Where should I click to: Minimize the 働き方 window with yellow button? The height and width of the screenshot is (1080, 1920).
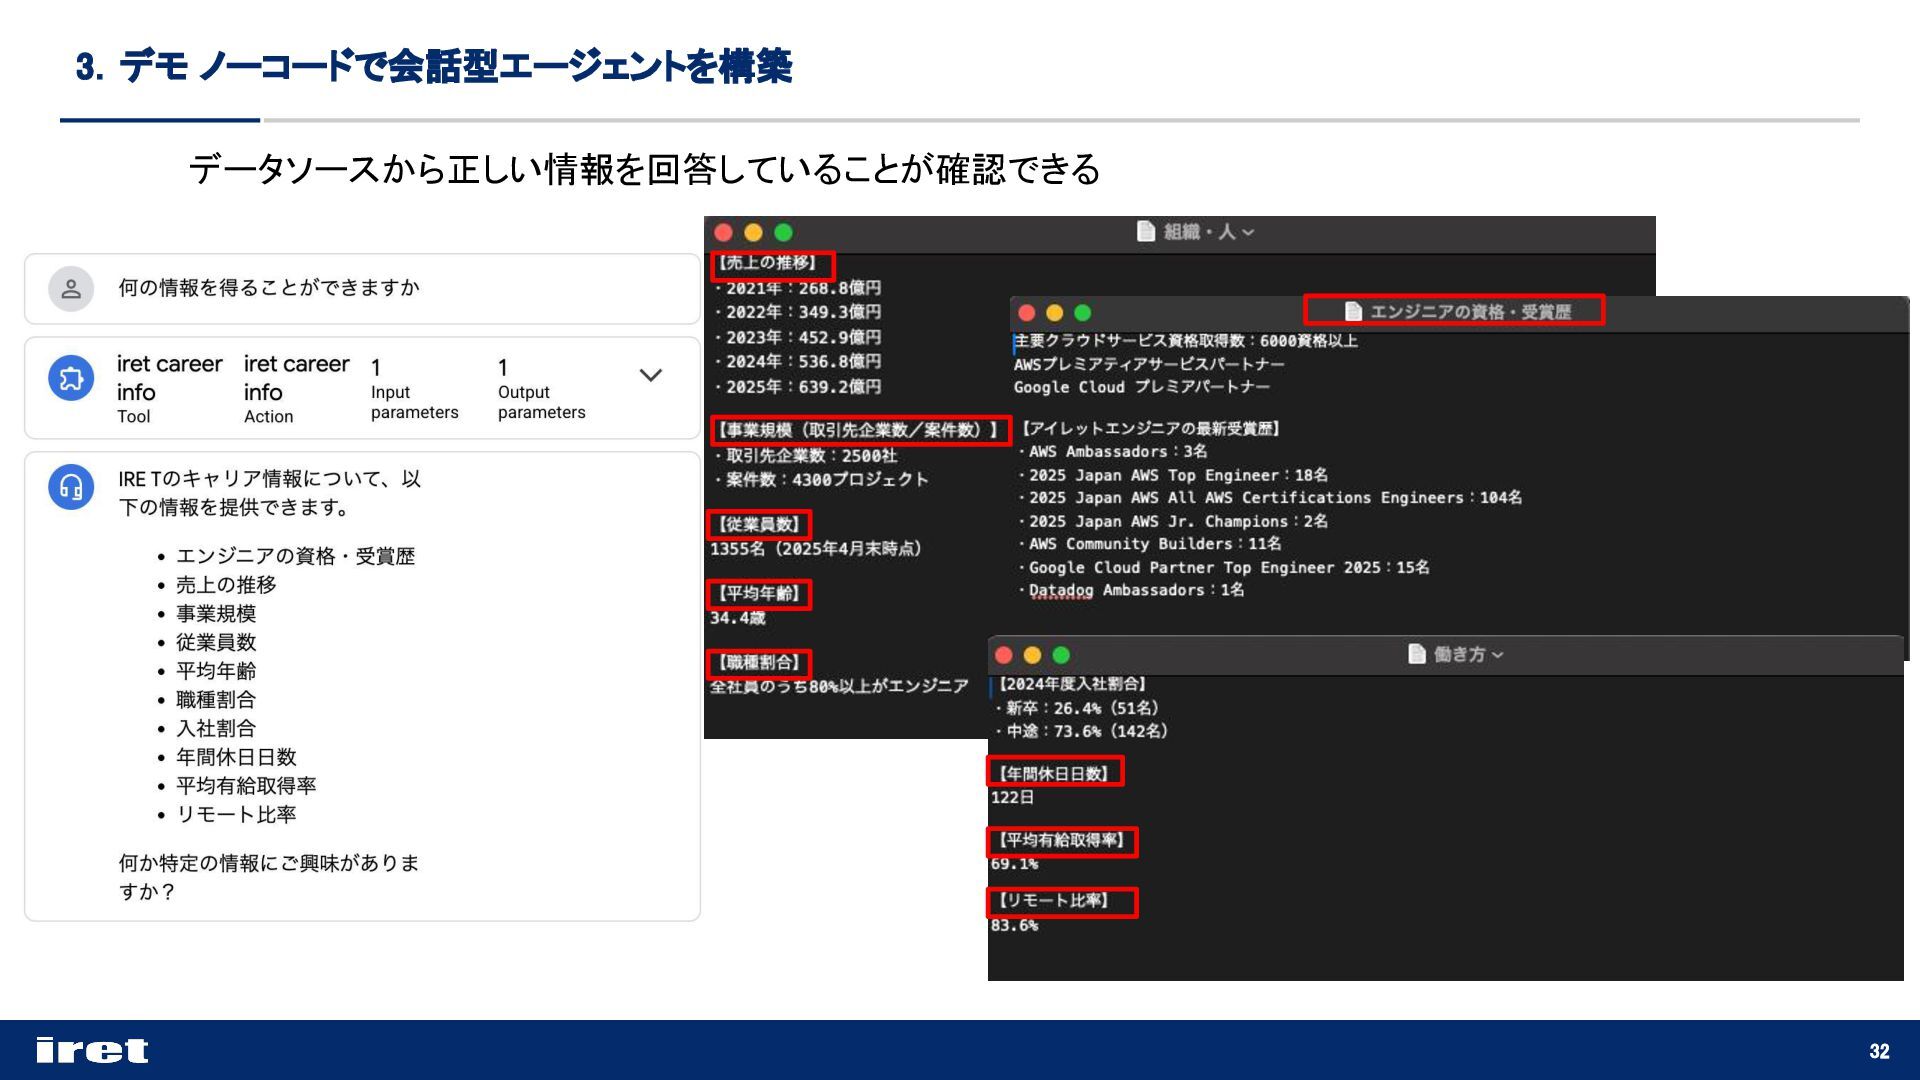1033,655
